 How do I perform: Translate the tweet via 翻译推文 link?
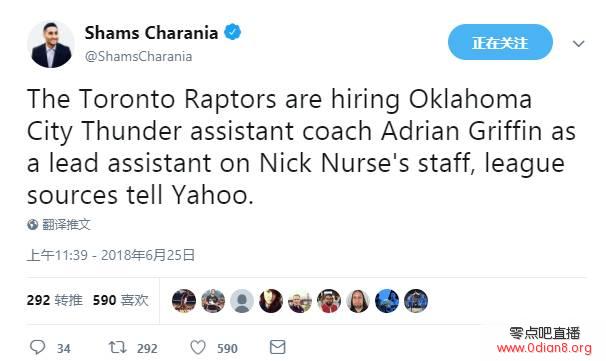click(66, 225)
